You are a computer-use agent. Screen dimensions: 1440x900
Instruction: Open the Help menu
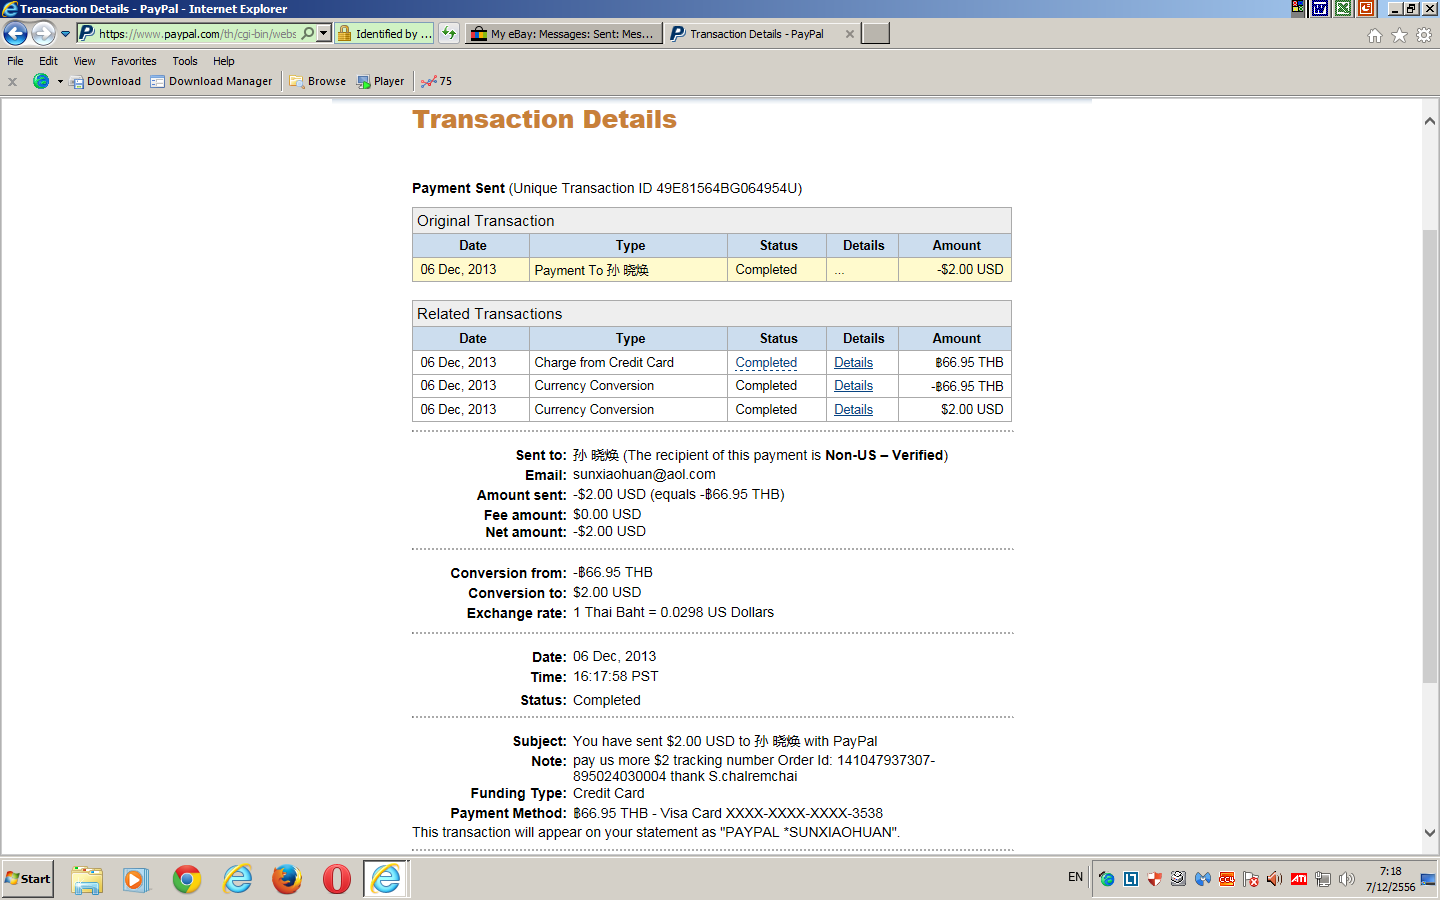coord(224,61)
